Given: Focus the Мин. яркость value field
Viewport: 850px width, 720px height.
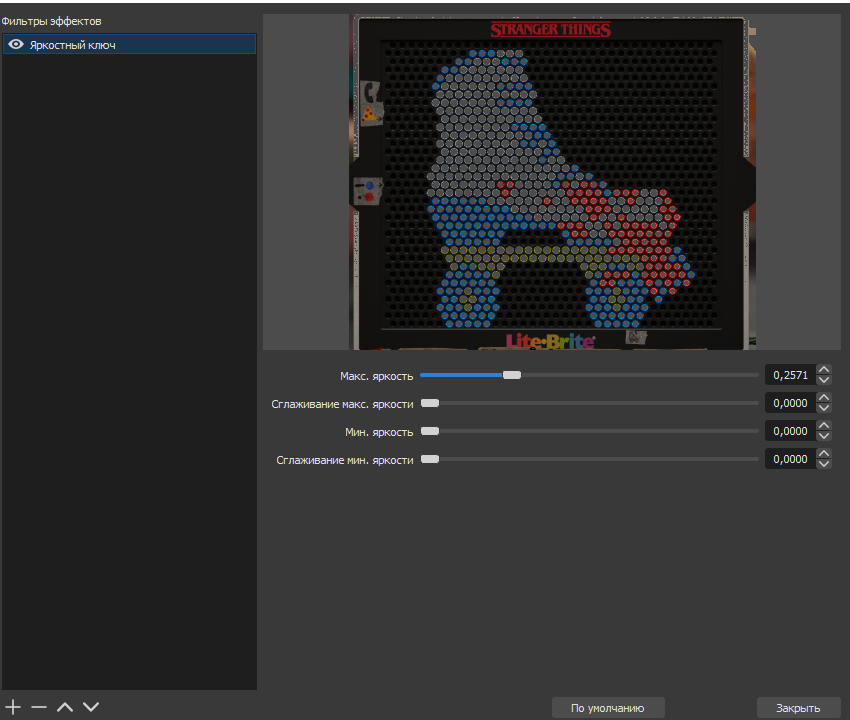Looking at the screenshot, I should [x=790, y=431].
